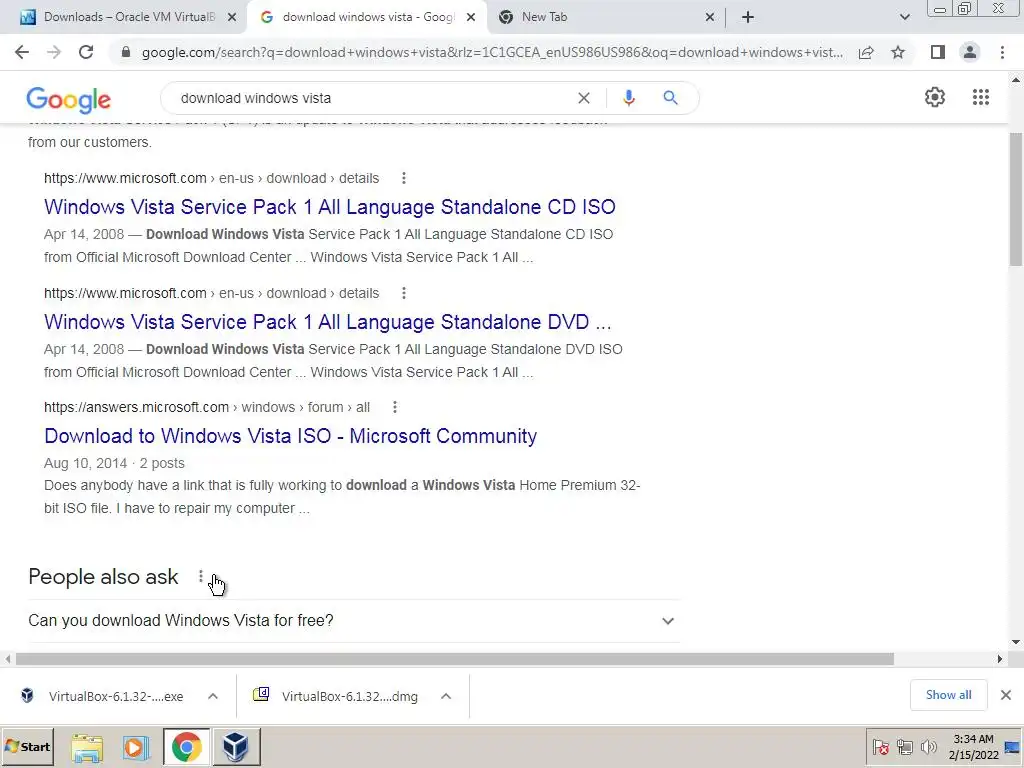Click the action center flag tray icon
The width and height of the screenshot is (1024, 768).
click(x=880, y=747)
